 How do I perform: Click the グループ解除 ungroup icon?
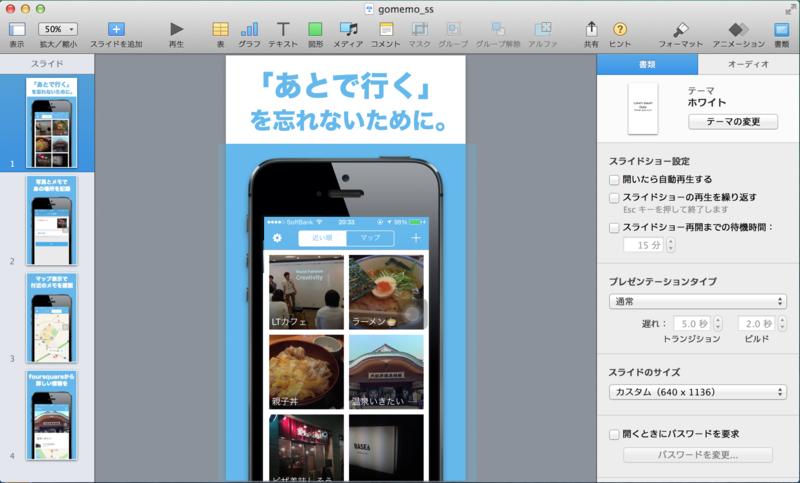click(498, 30)
